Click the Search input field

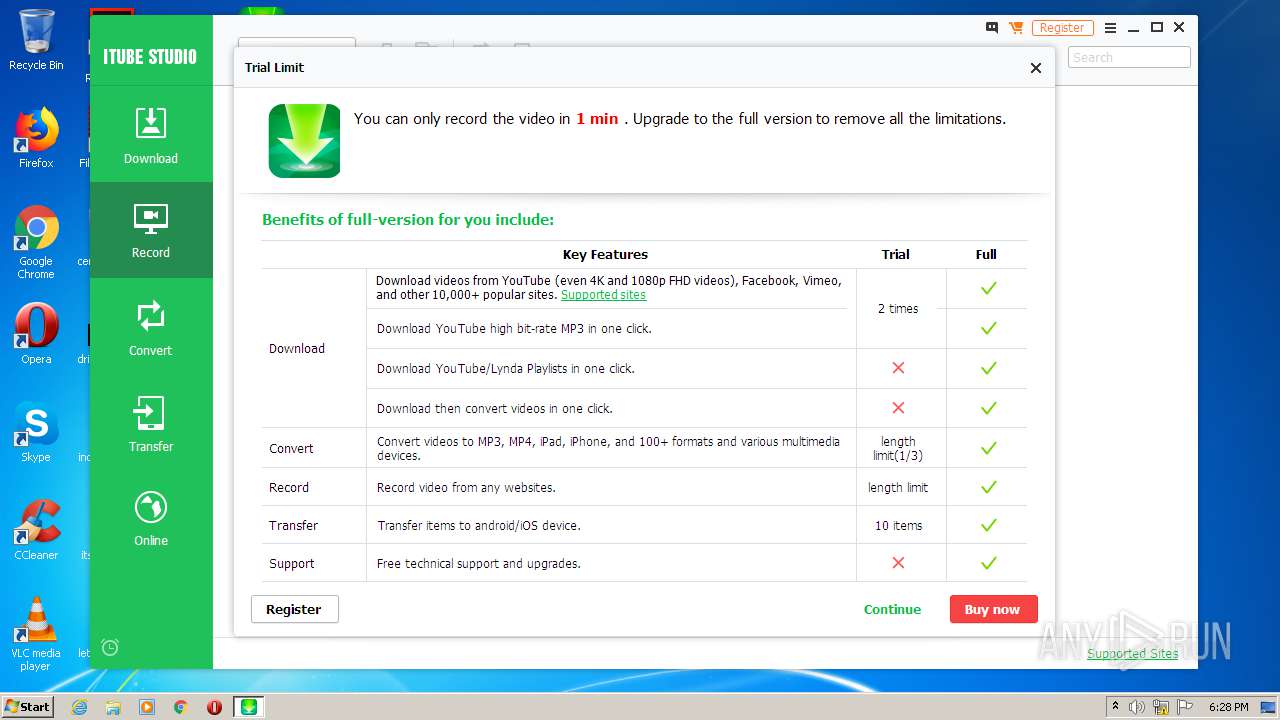pos(1129,57)
